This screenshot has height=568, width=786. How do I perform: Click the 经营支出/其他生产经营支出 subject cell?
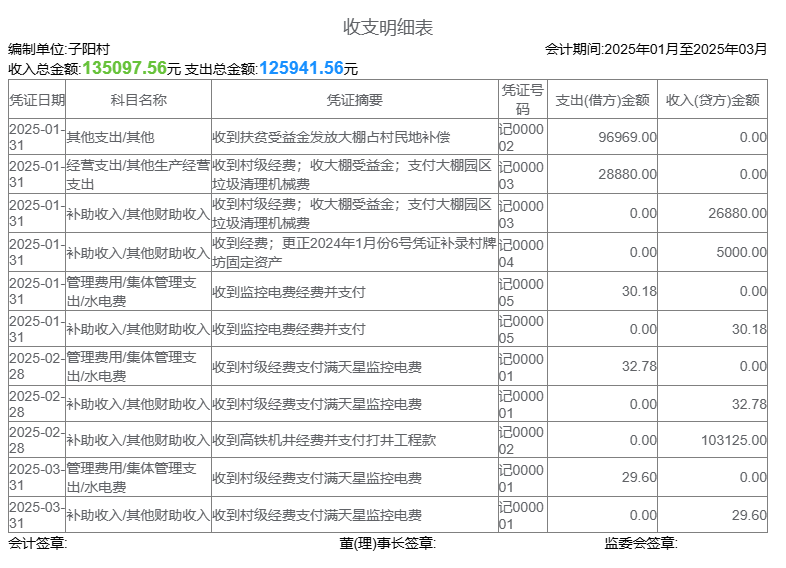[x=138, y=175]
